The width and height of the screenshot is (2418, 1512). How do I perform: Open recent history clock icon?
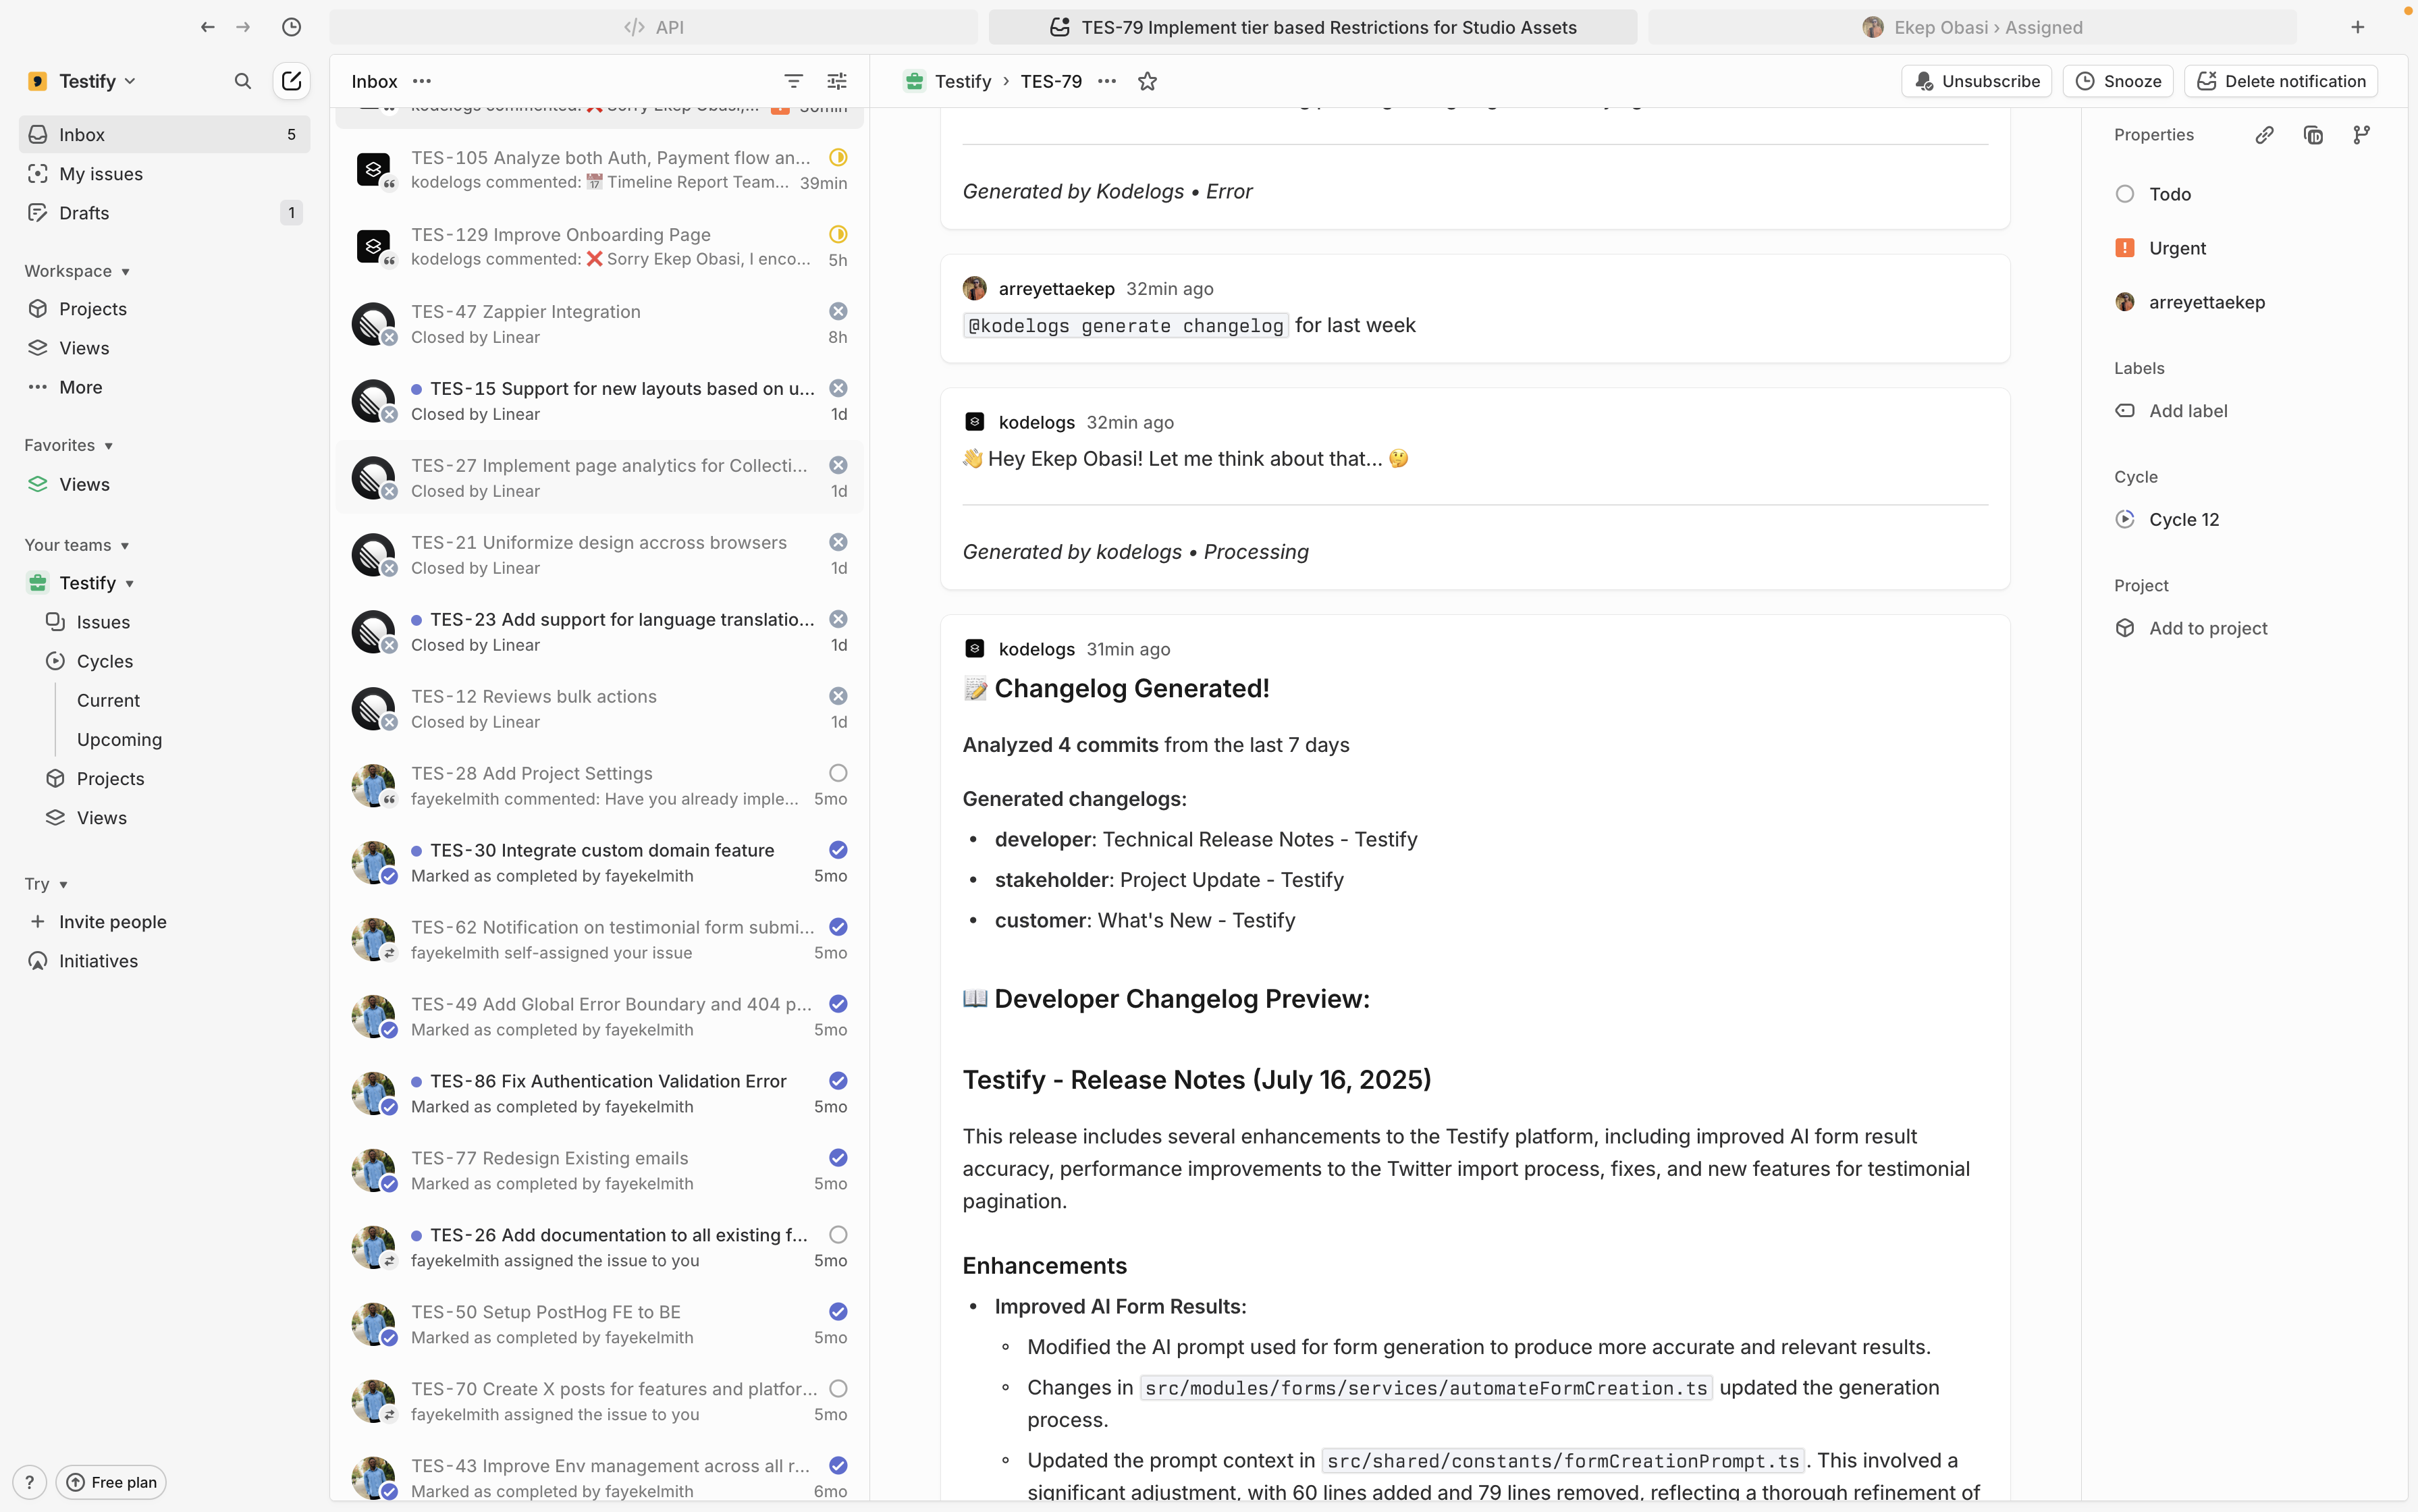291,27
